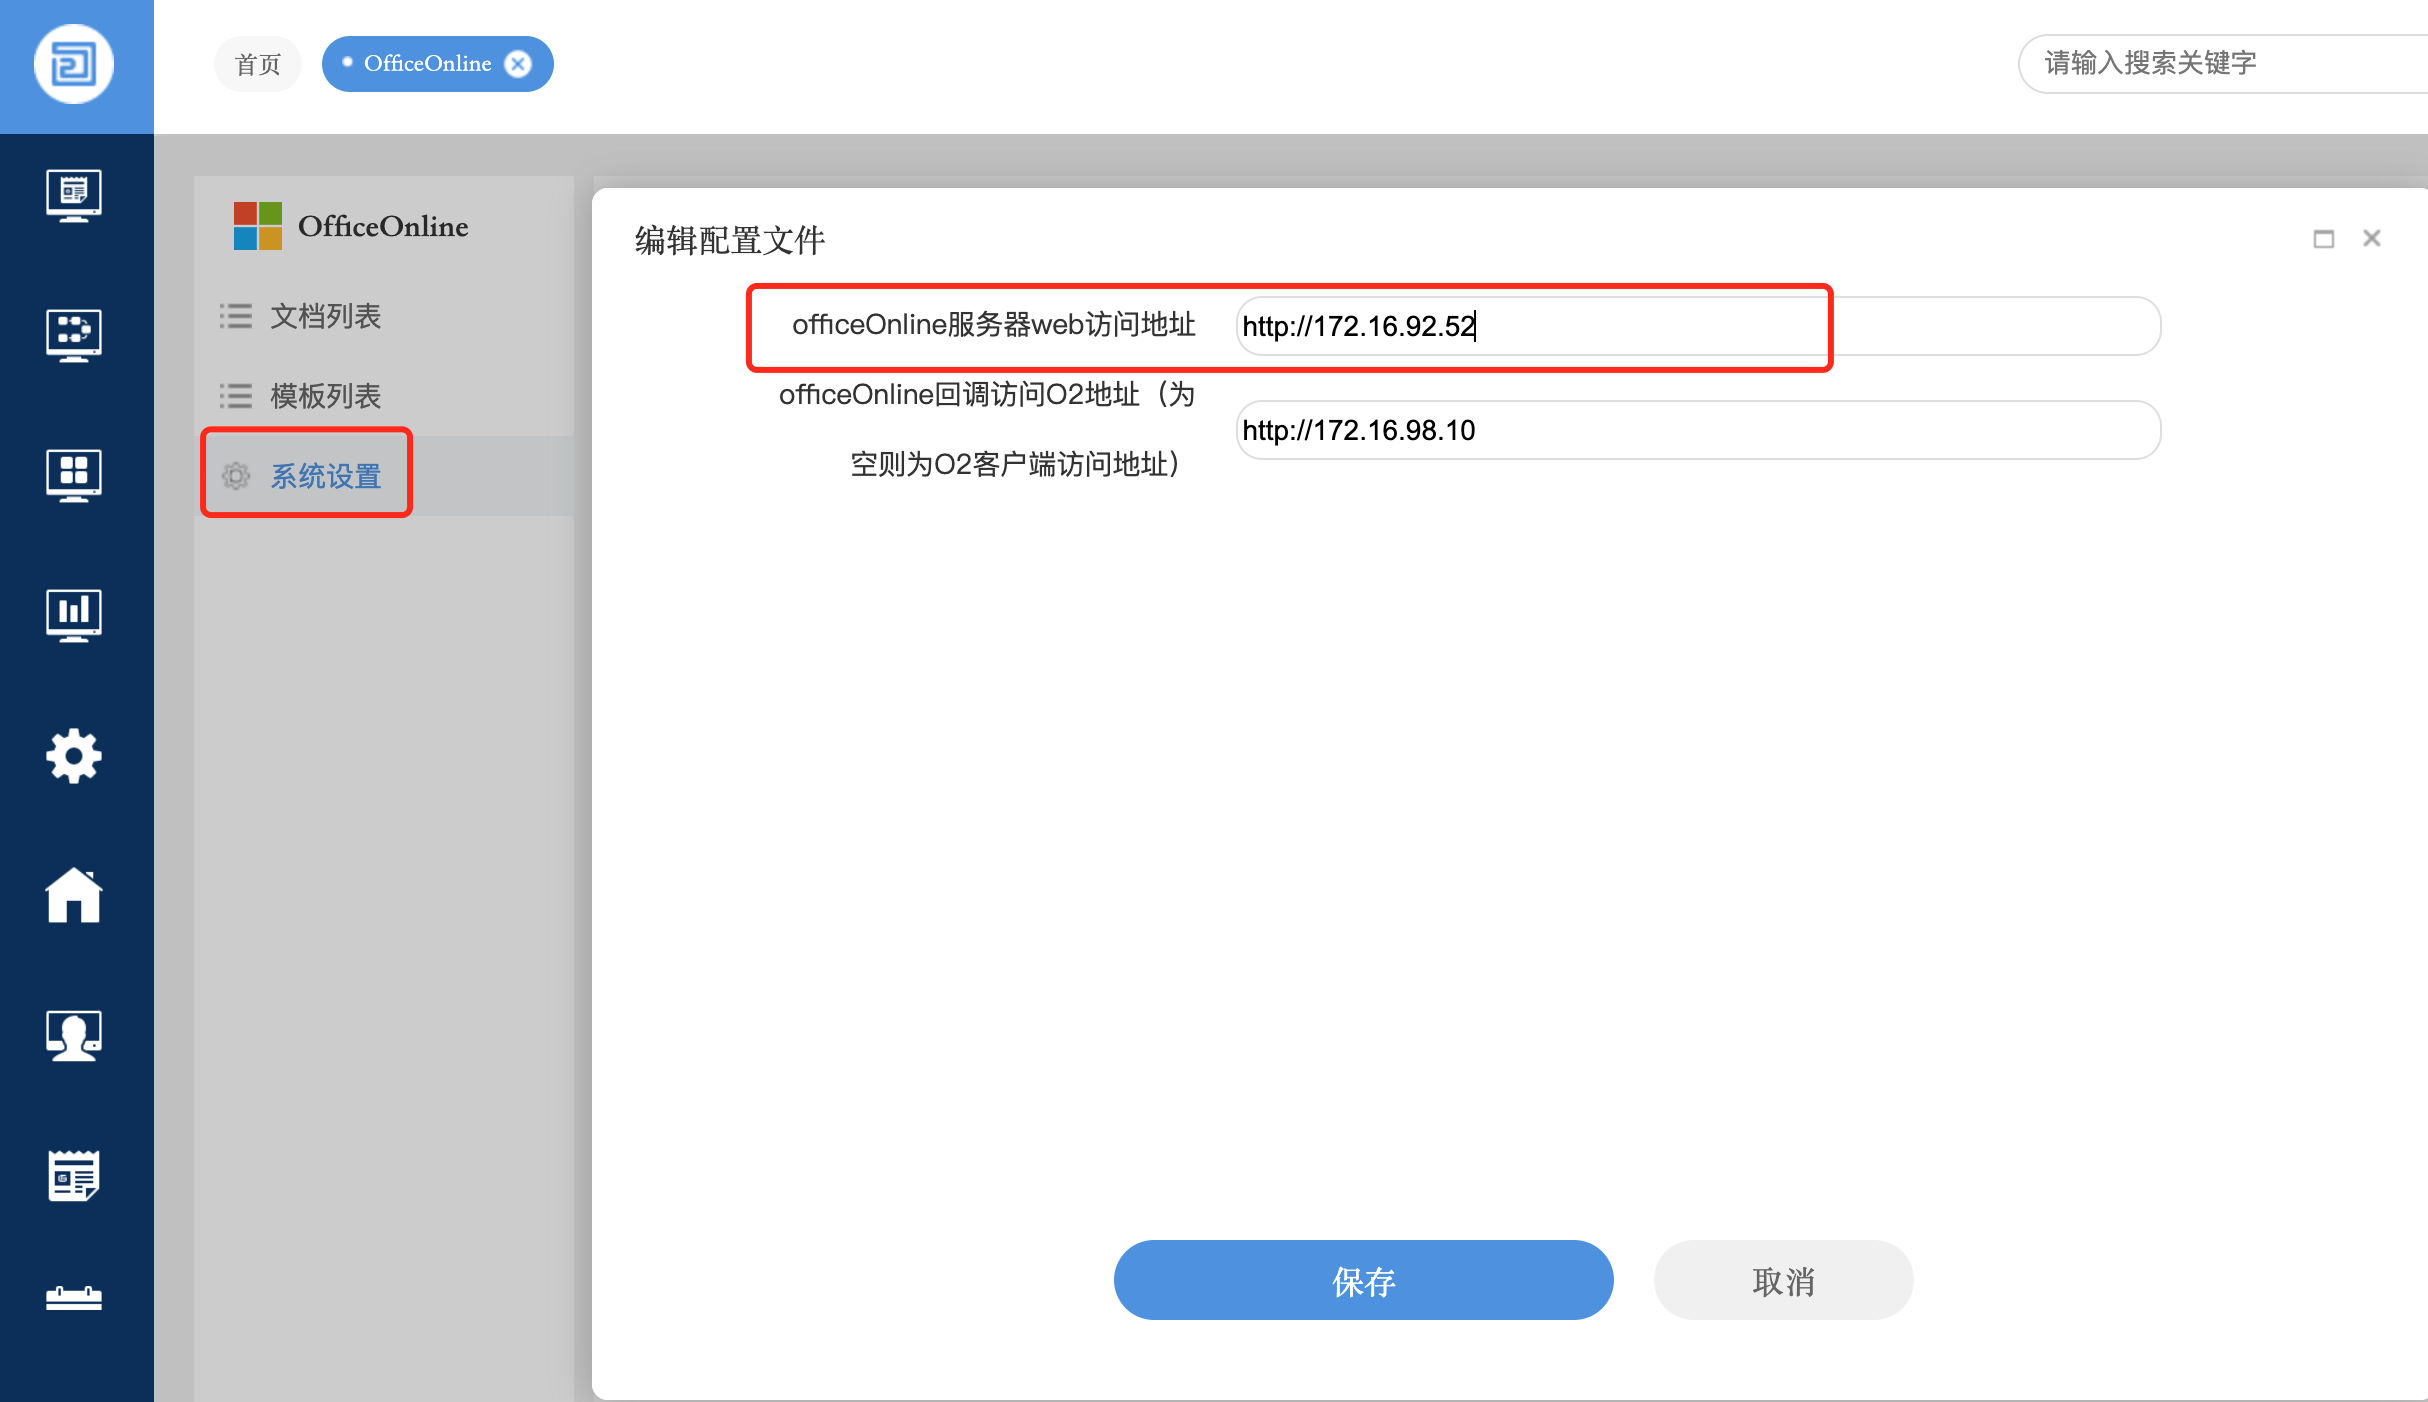Close the OfficeOnline tab with its X
Image resolution: width=2428 pixels, height=1402 pixels.
(x=518, y=64)
